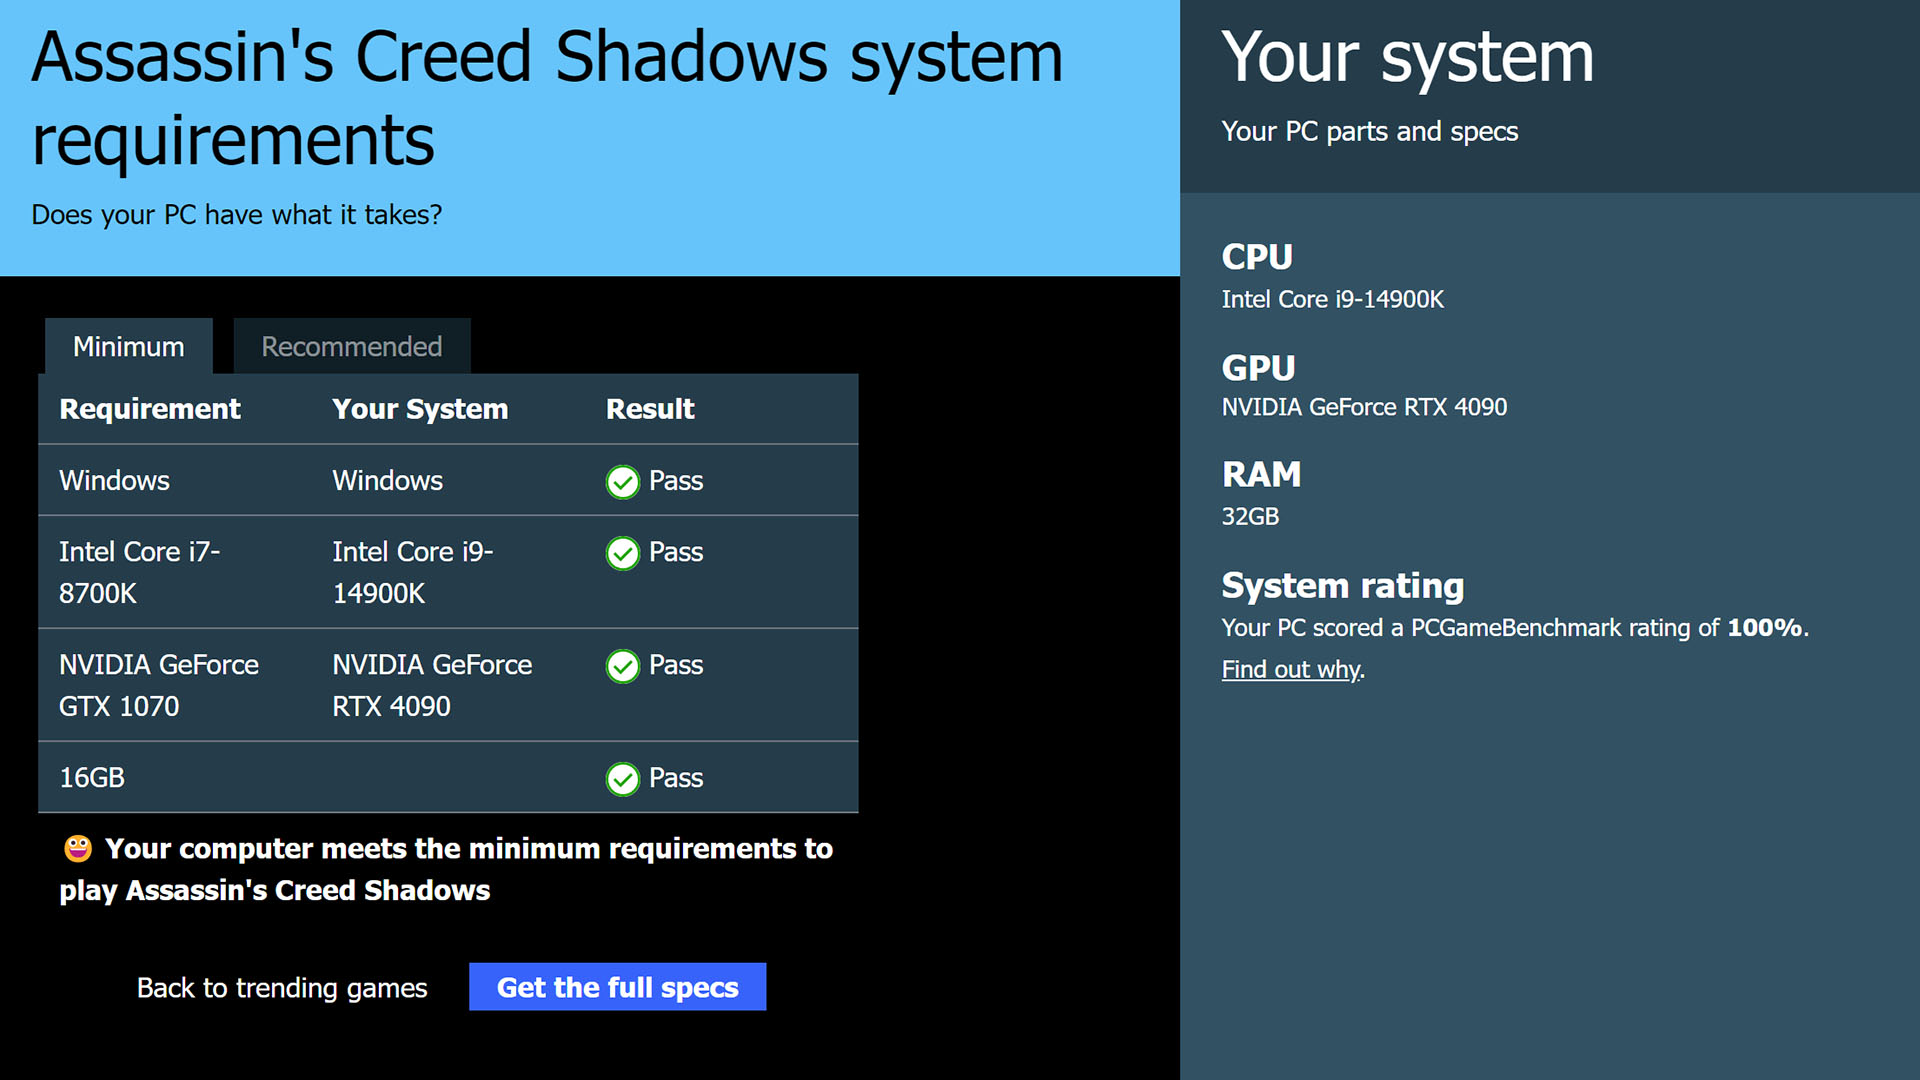The image size is (1920, 1080).
Task: Click the GPU heading in Your system panel
Action: [1258, 368]
